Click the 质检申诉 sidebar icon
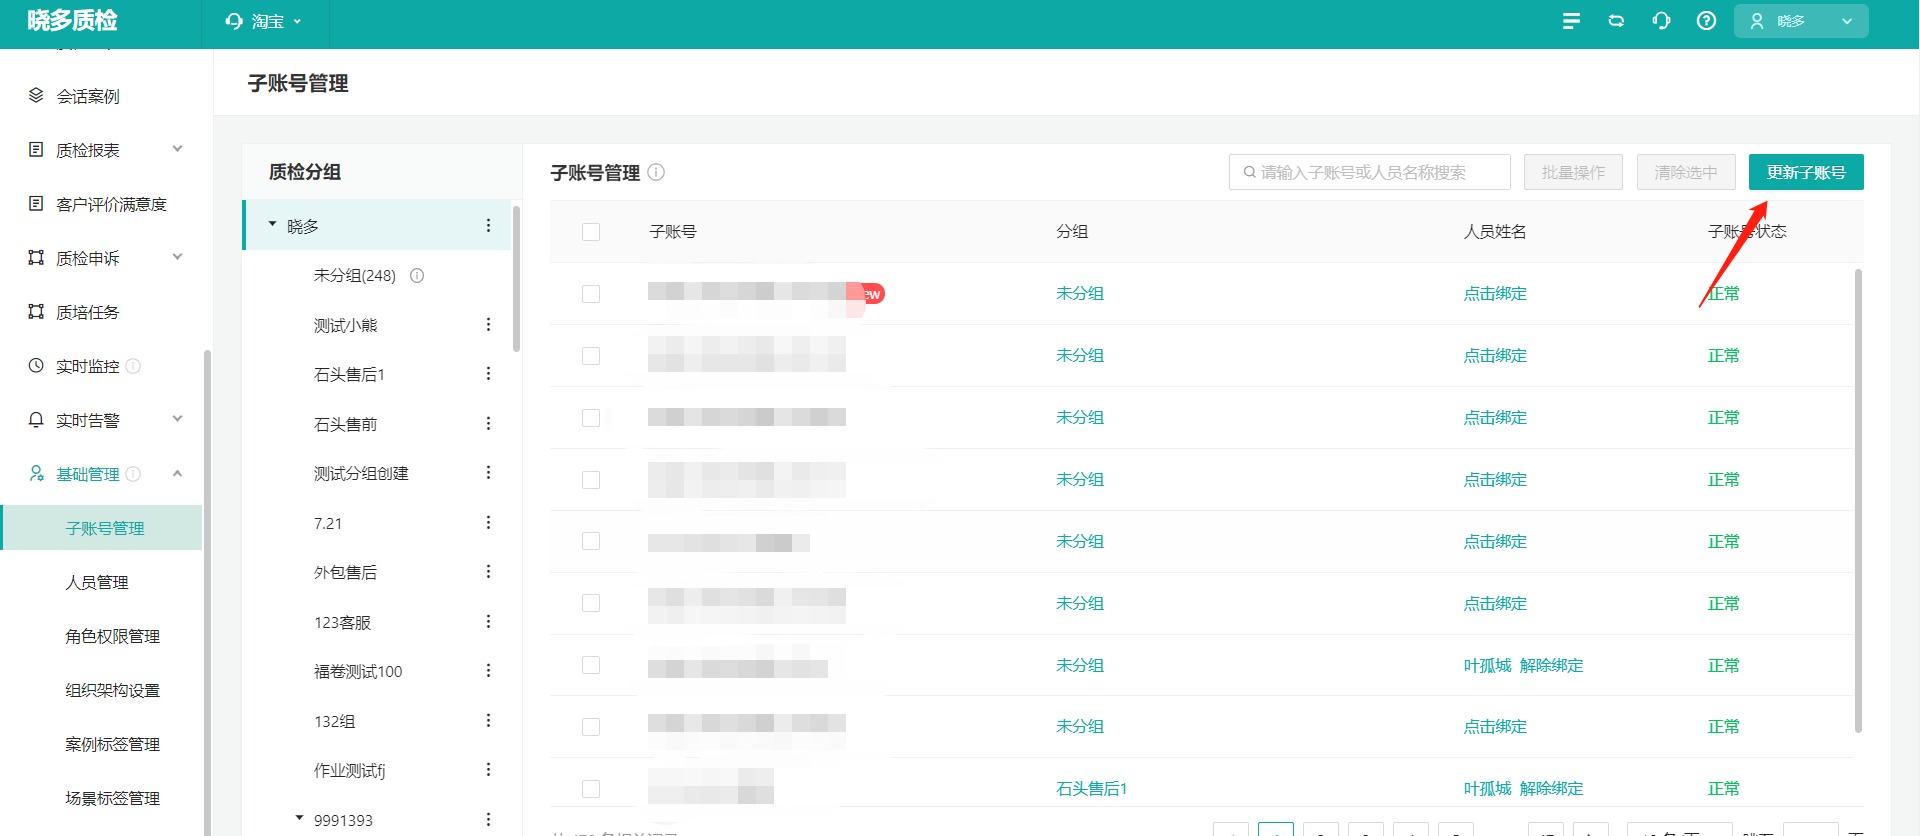1920x836 pixels. tap(36, 257)
